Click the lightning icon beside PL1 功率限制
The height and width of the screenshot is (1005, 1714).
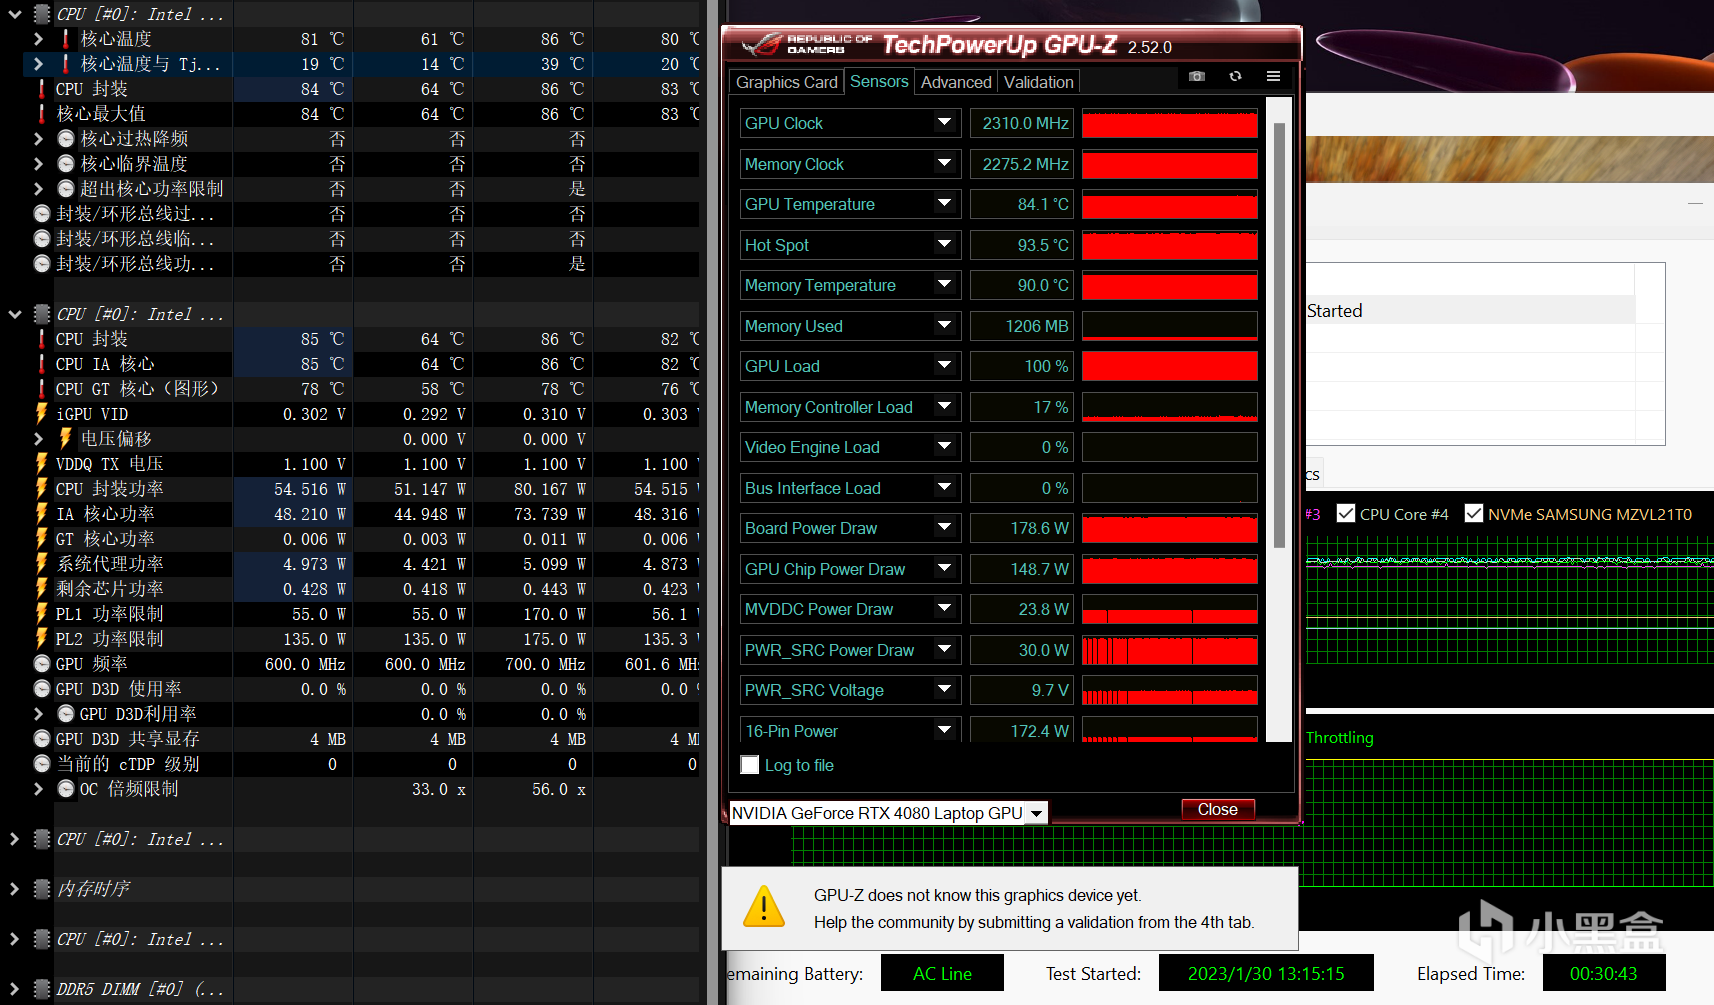[42, 614]
